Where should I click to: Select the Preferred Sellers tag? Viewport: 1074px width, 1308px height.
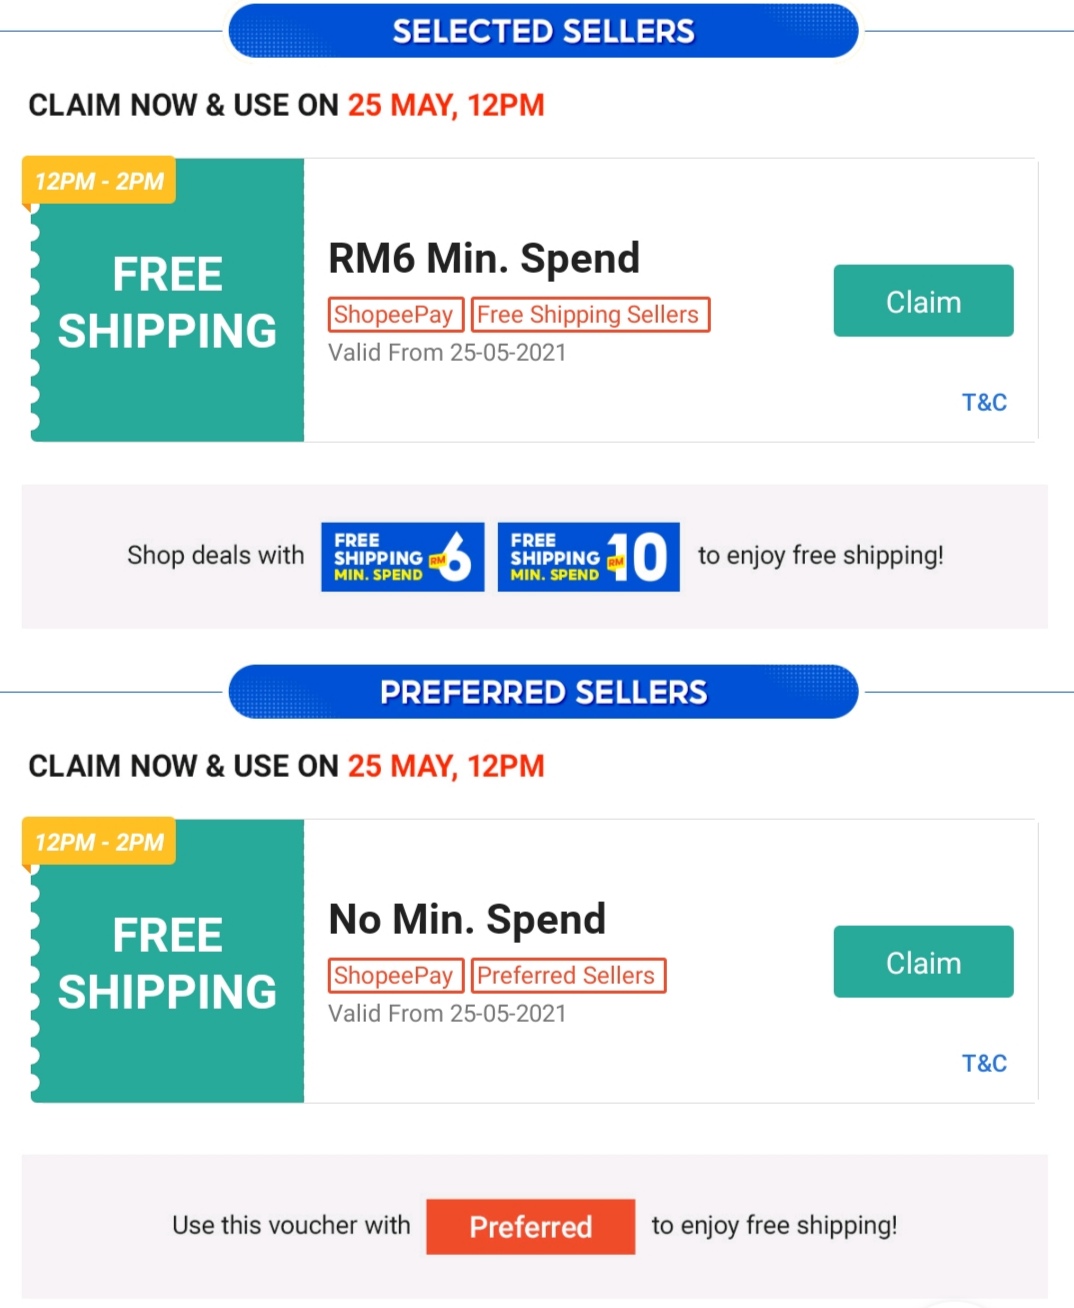[x=567, y=975]
